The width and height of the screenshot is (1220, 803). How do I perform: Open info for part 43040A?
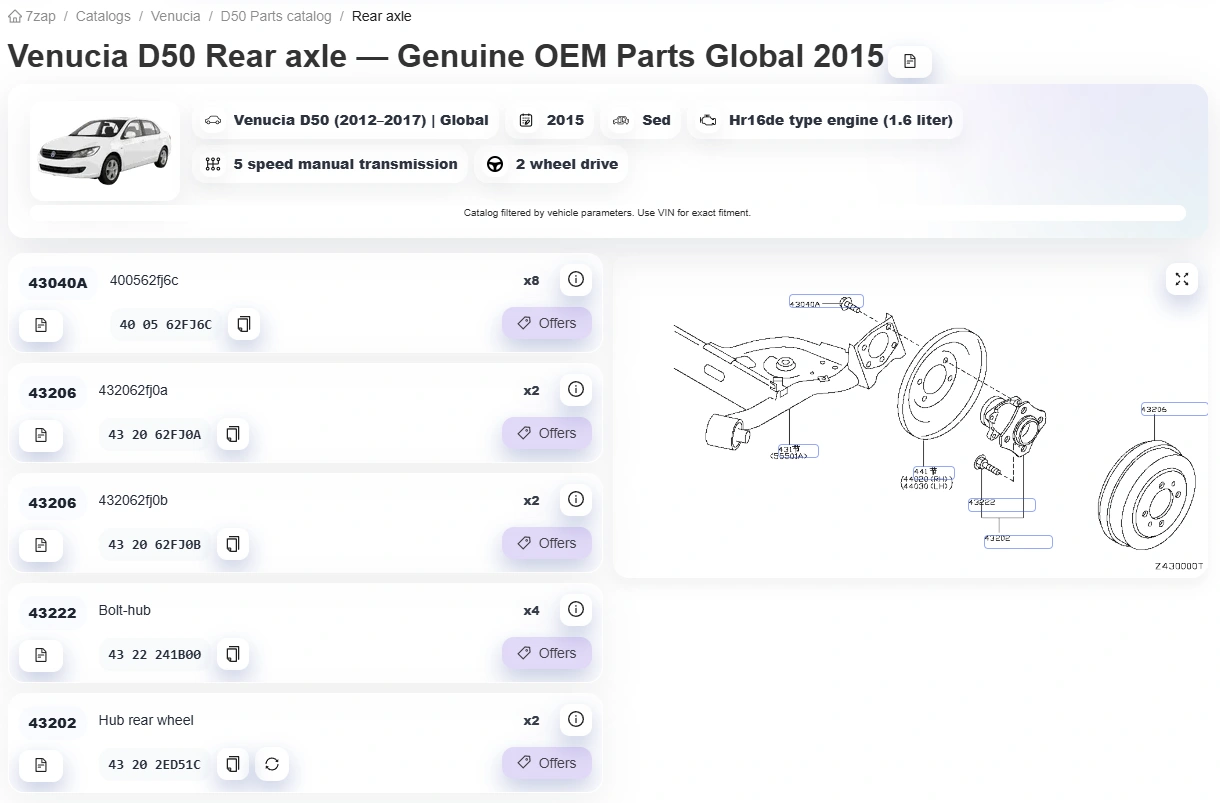[575, 280]
